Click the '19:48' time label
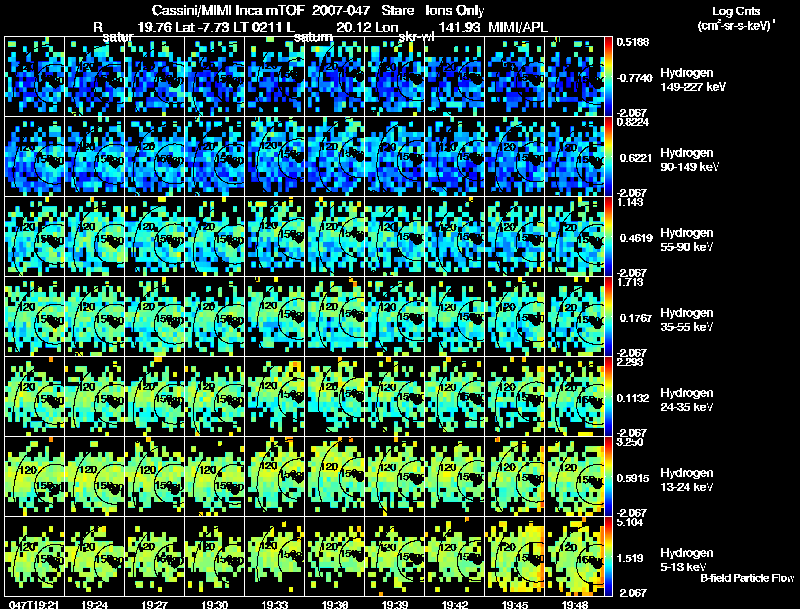The height and width of the screenshot is (609, 800). coord(574,605)
